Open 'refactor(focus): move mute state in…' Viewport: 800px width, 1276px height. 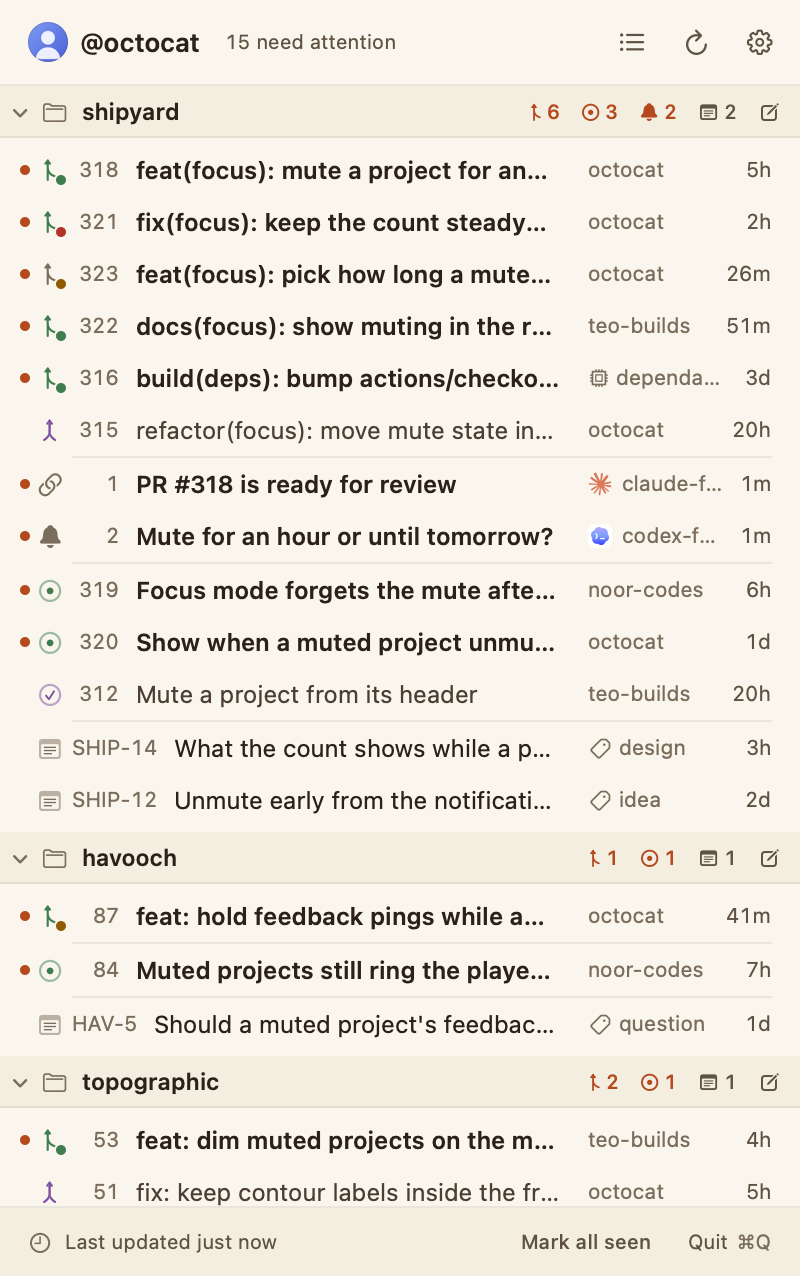coord(345,430)
